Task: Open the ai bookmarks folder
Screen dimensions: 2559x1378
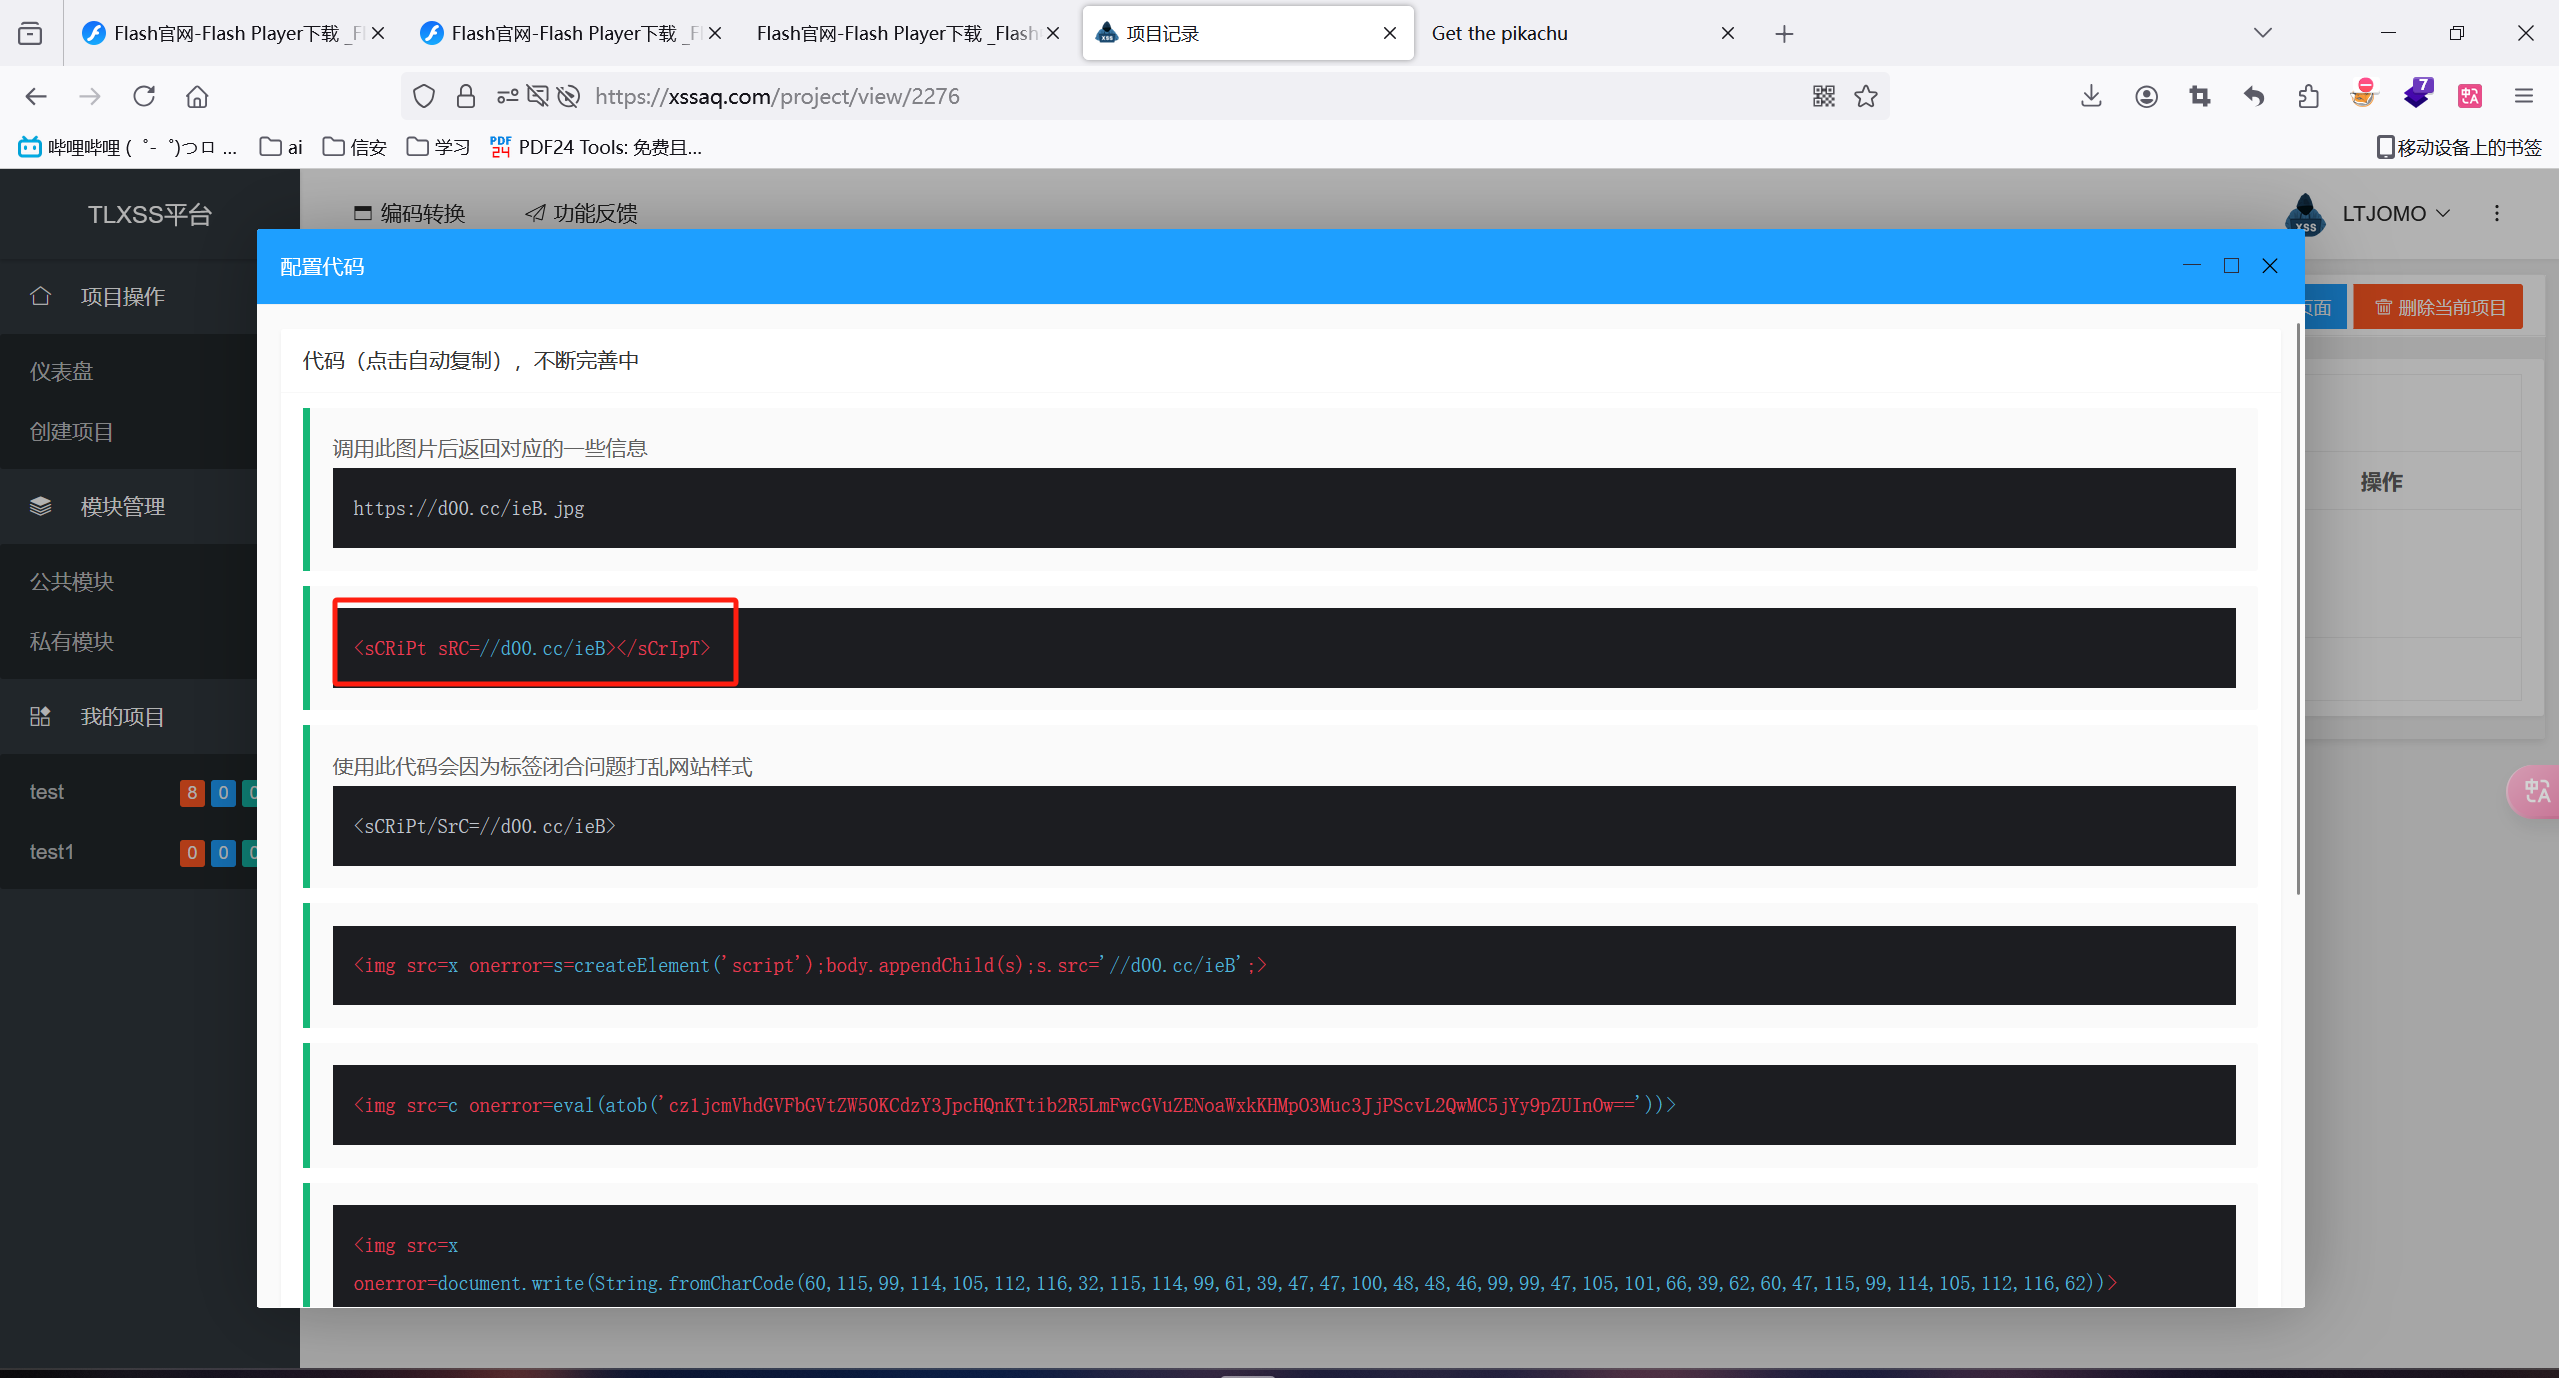Action: 281,147
